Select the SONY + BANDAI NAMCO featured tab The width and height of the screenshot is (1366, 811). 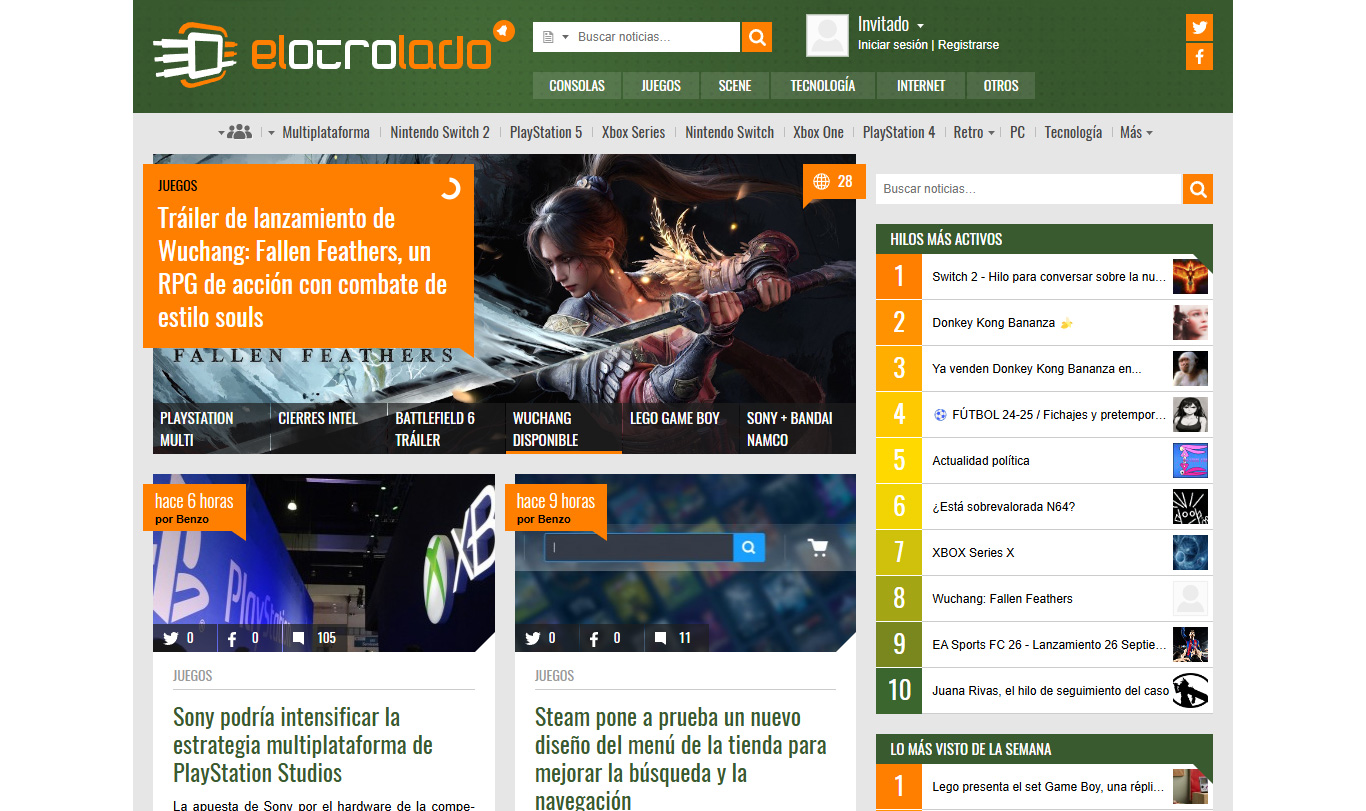point(797,429)
